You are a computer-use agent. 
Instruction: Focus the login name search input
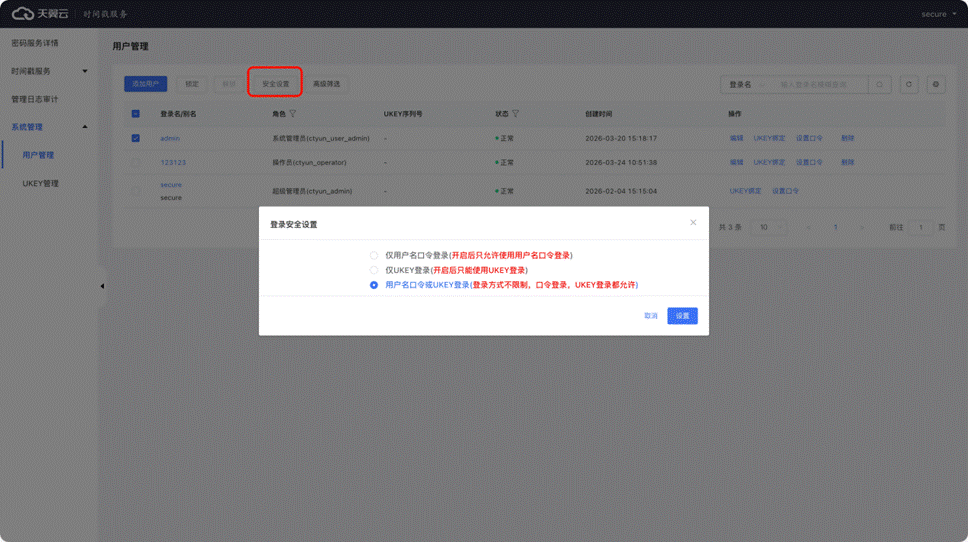point(820,85)
